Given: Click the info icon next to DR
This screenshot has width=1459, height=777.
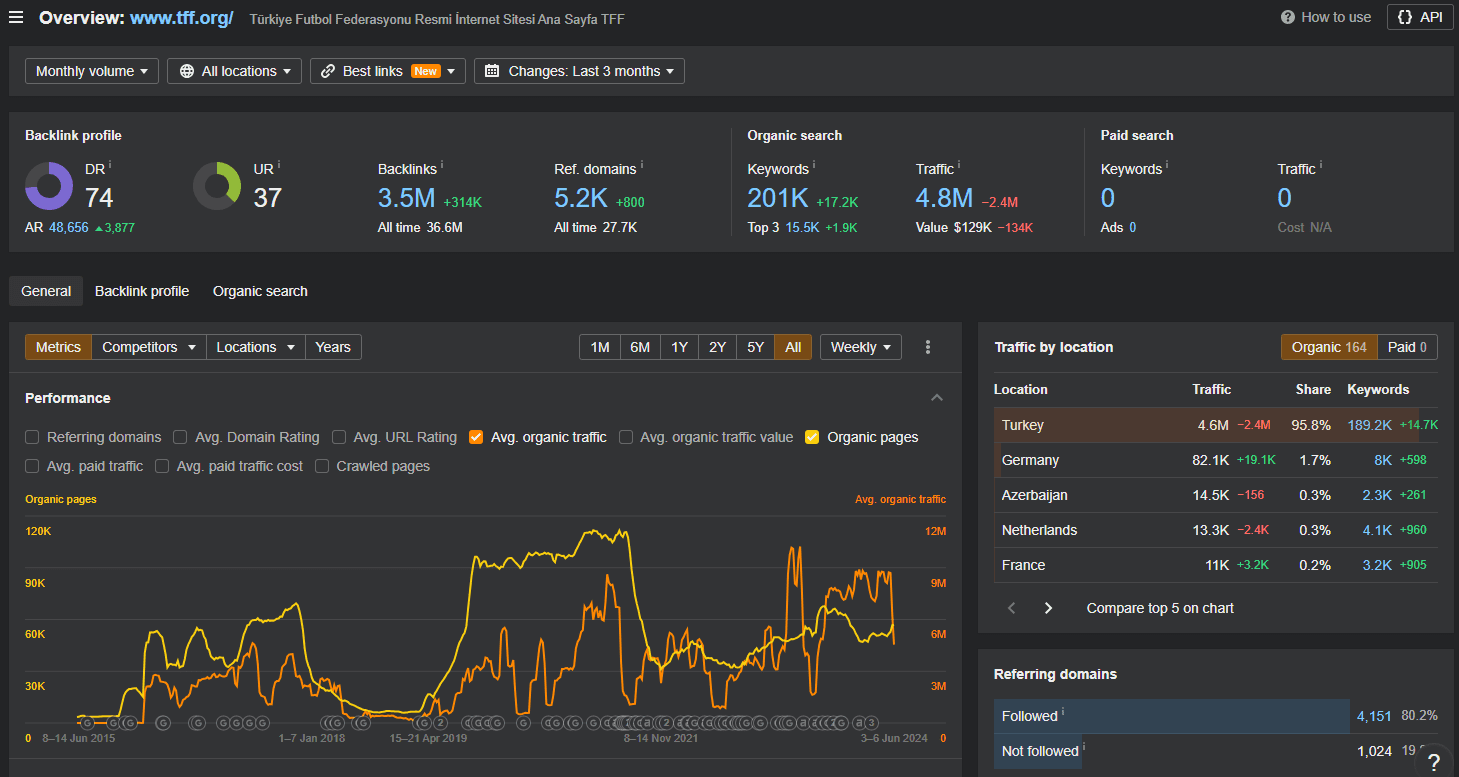Looking at the screenshot, I should pos(110,164).
